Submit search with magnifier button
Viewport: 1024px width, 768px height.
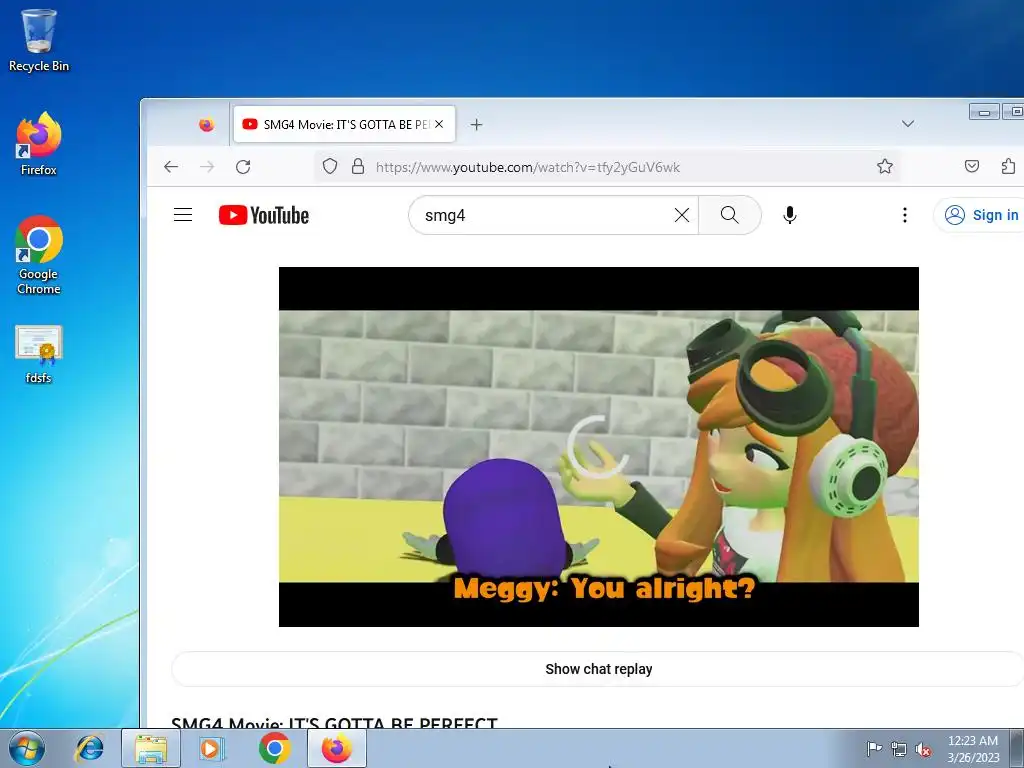(729, 215)
